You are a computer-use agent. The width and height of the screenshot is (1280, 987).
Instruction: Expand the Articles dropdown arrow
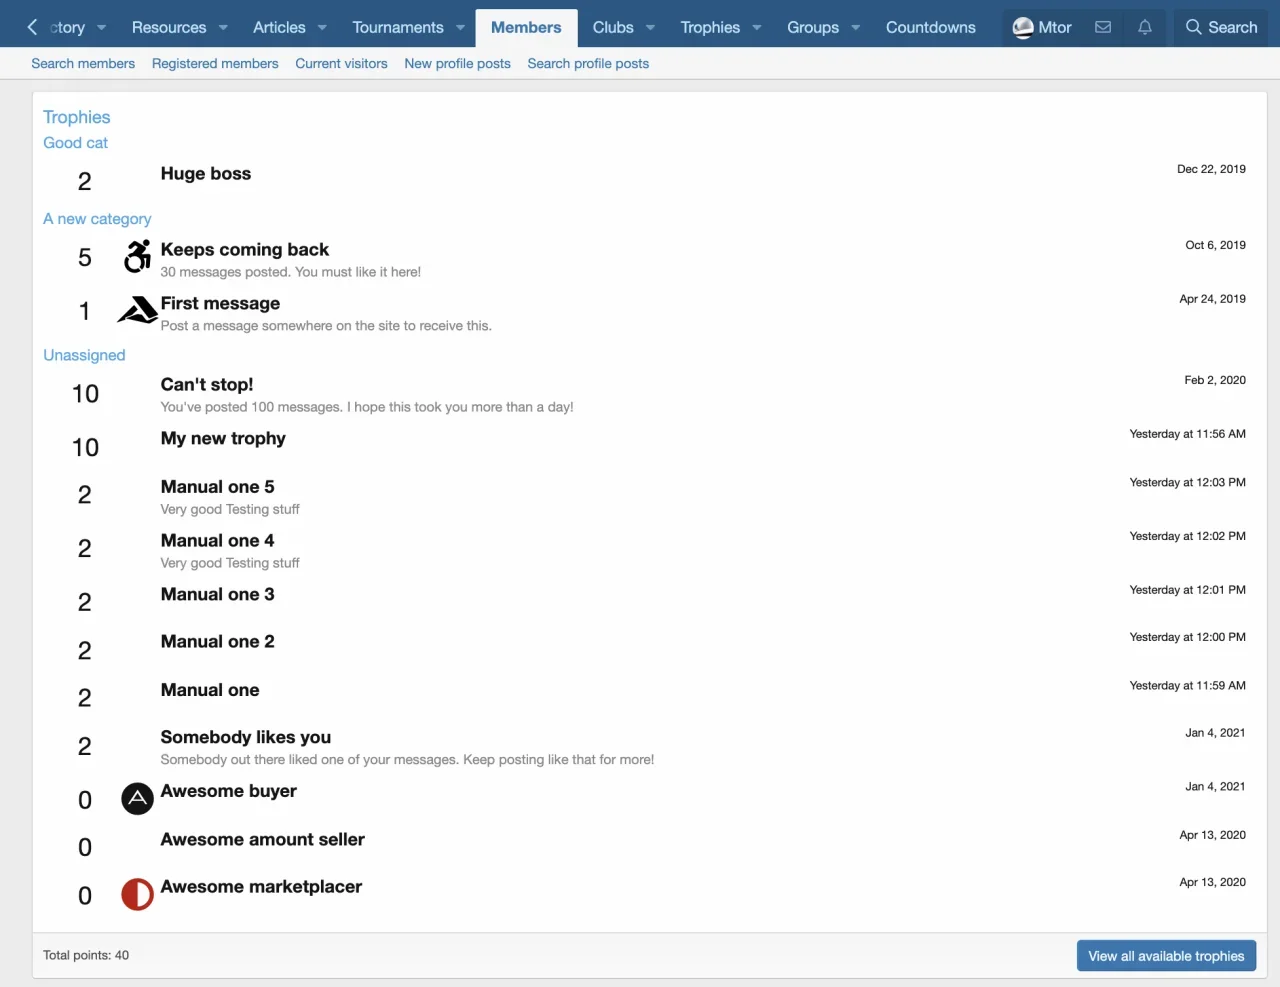(322, 28)
